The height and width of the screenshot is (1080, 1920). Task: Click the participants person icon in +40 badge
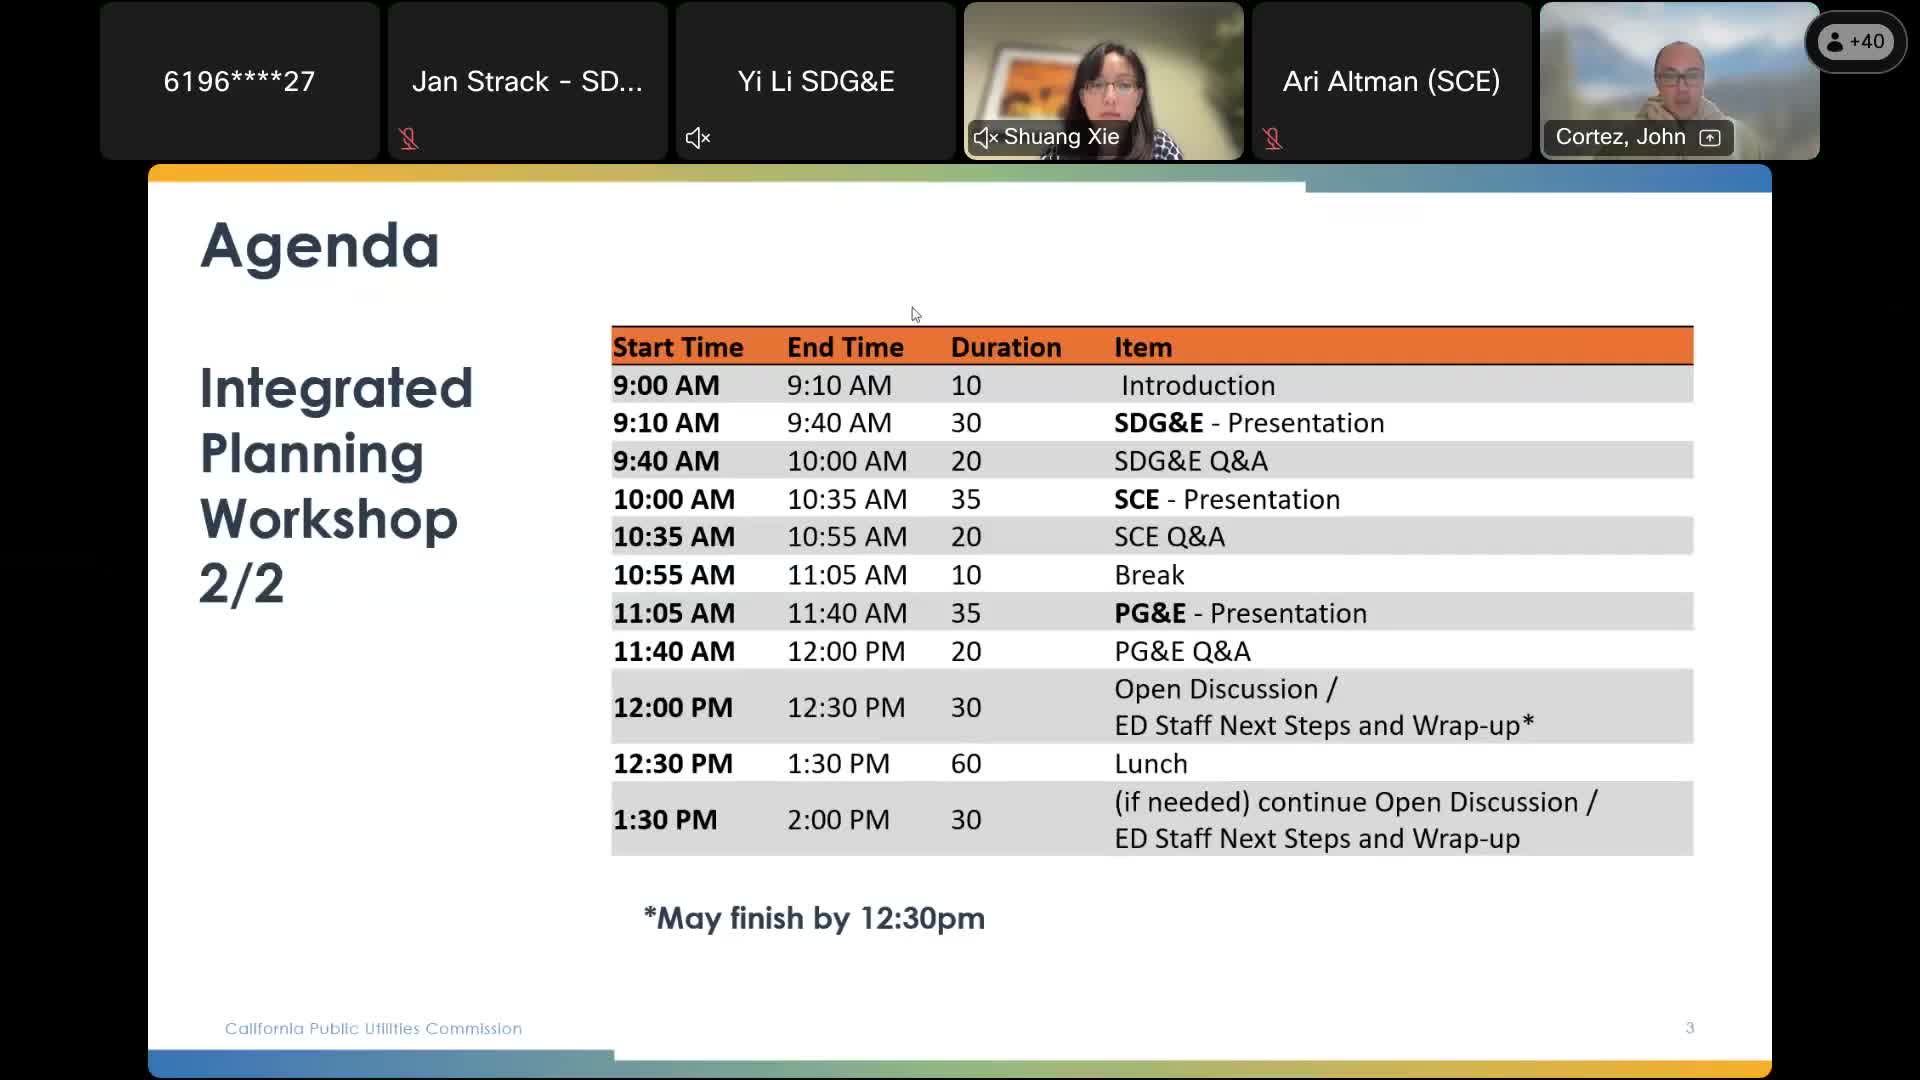tap(1834, 42)
